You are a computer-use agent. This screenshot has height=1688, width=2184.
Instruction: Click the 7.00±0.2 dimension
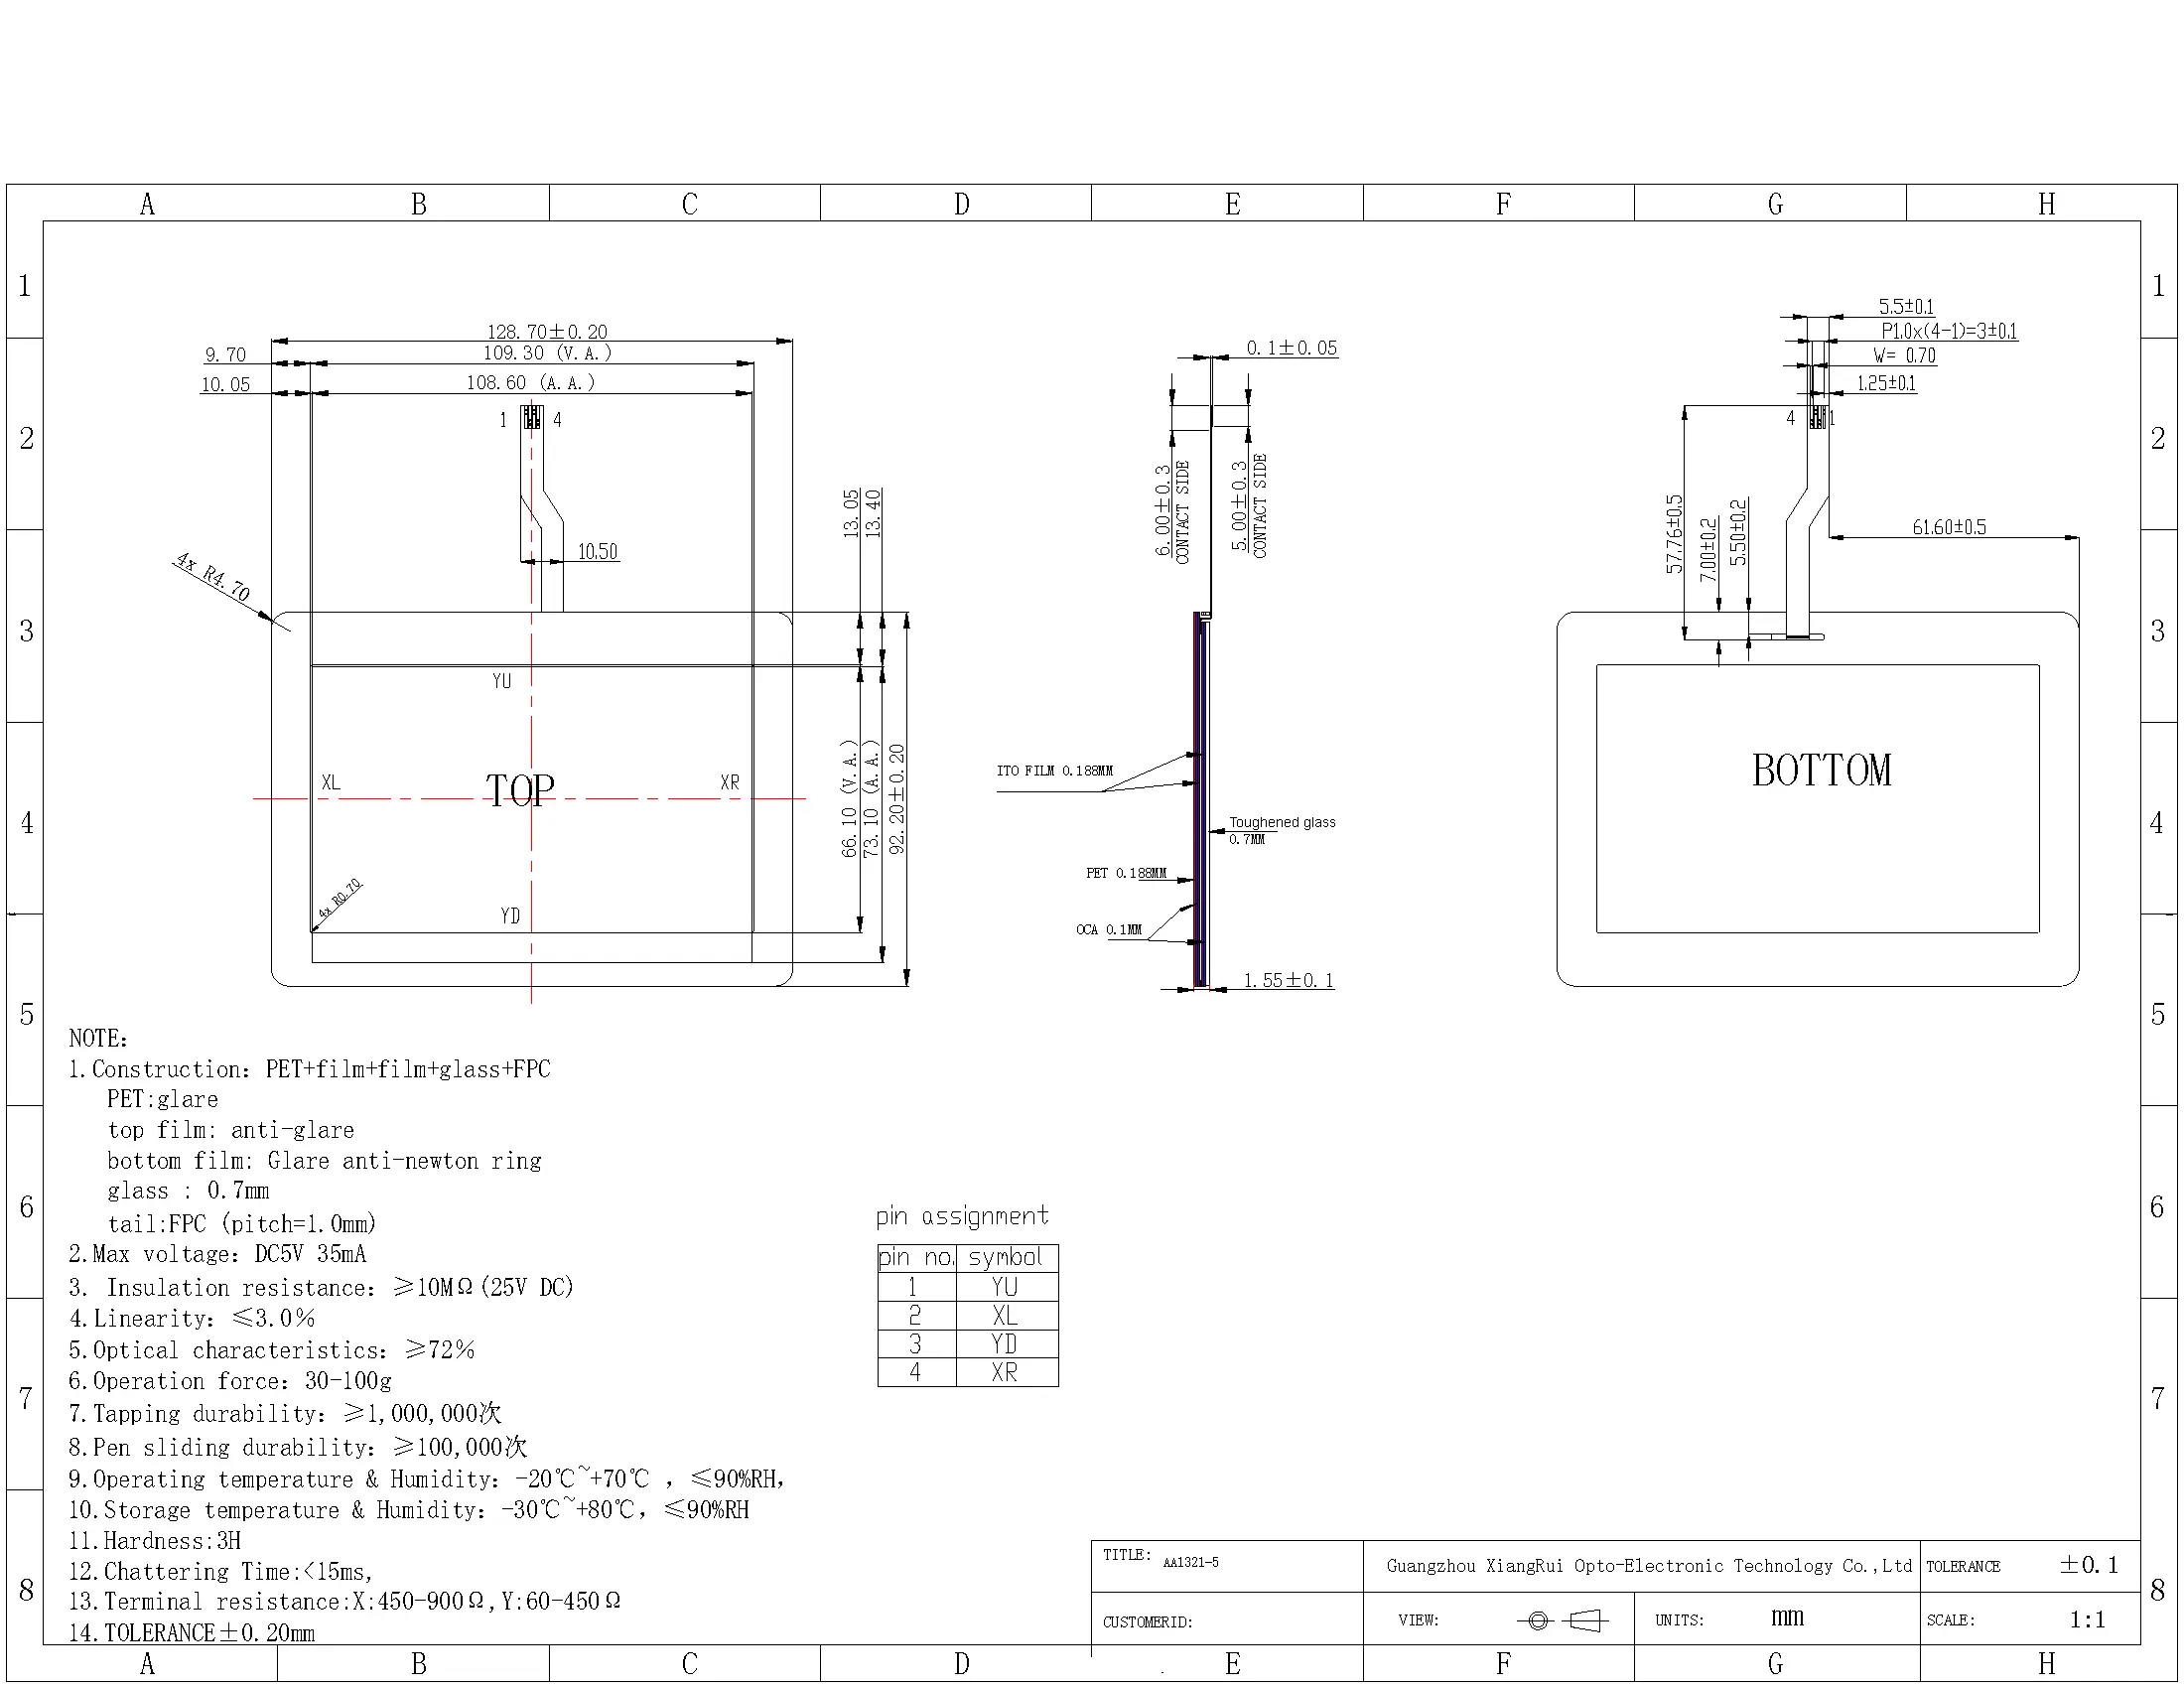coord(1708,549)
